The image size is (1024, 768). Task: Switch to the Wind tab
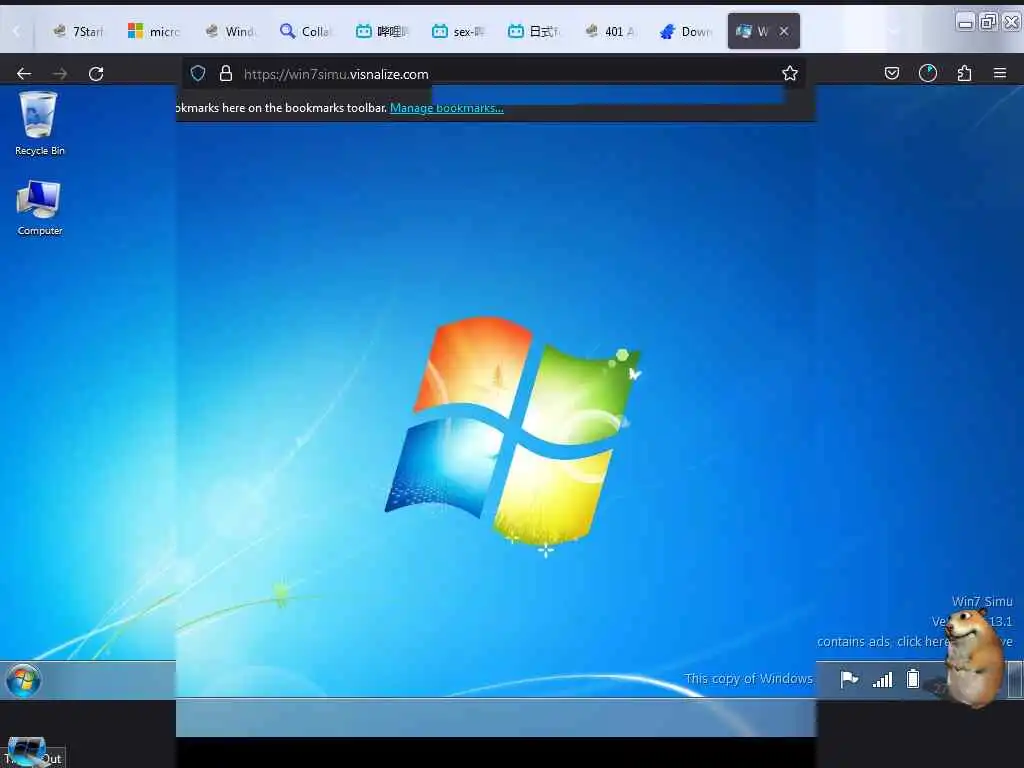(x=230, y=31)
